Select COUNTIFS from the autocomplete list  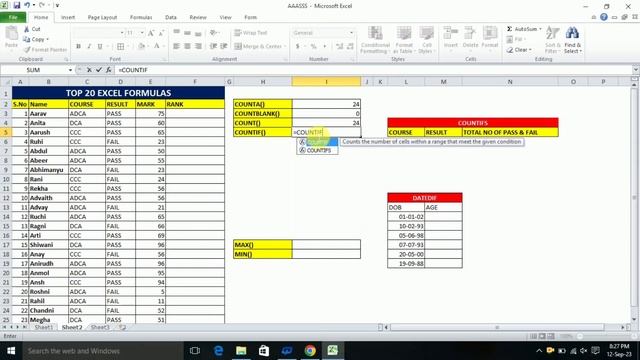[x=318, y=150]
